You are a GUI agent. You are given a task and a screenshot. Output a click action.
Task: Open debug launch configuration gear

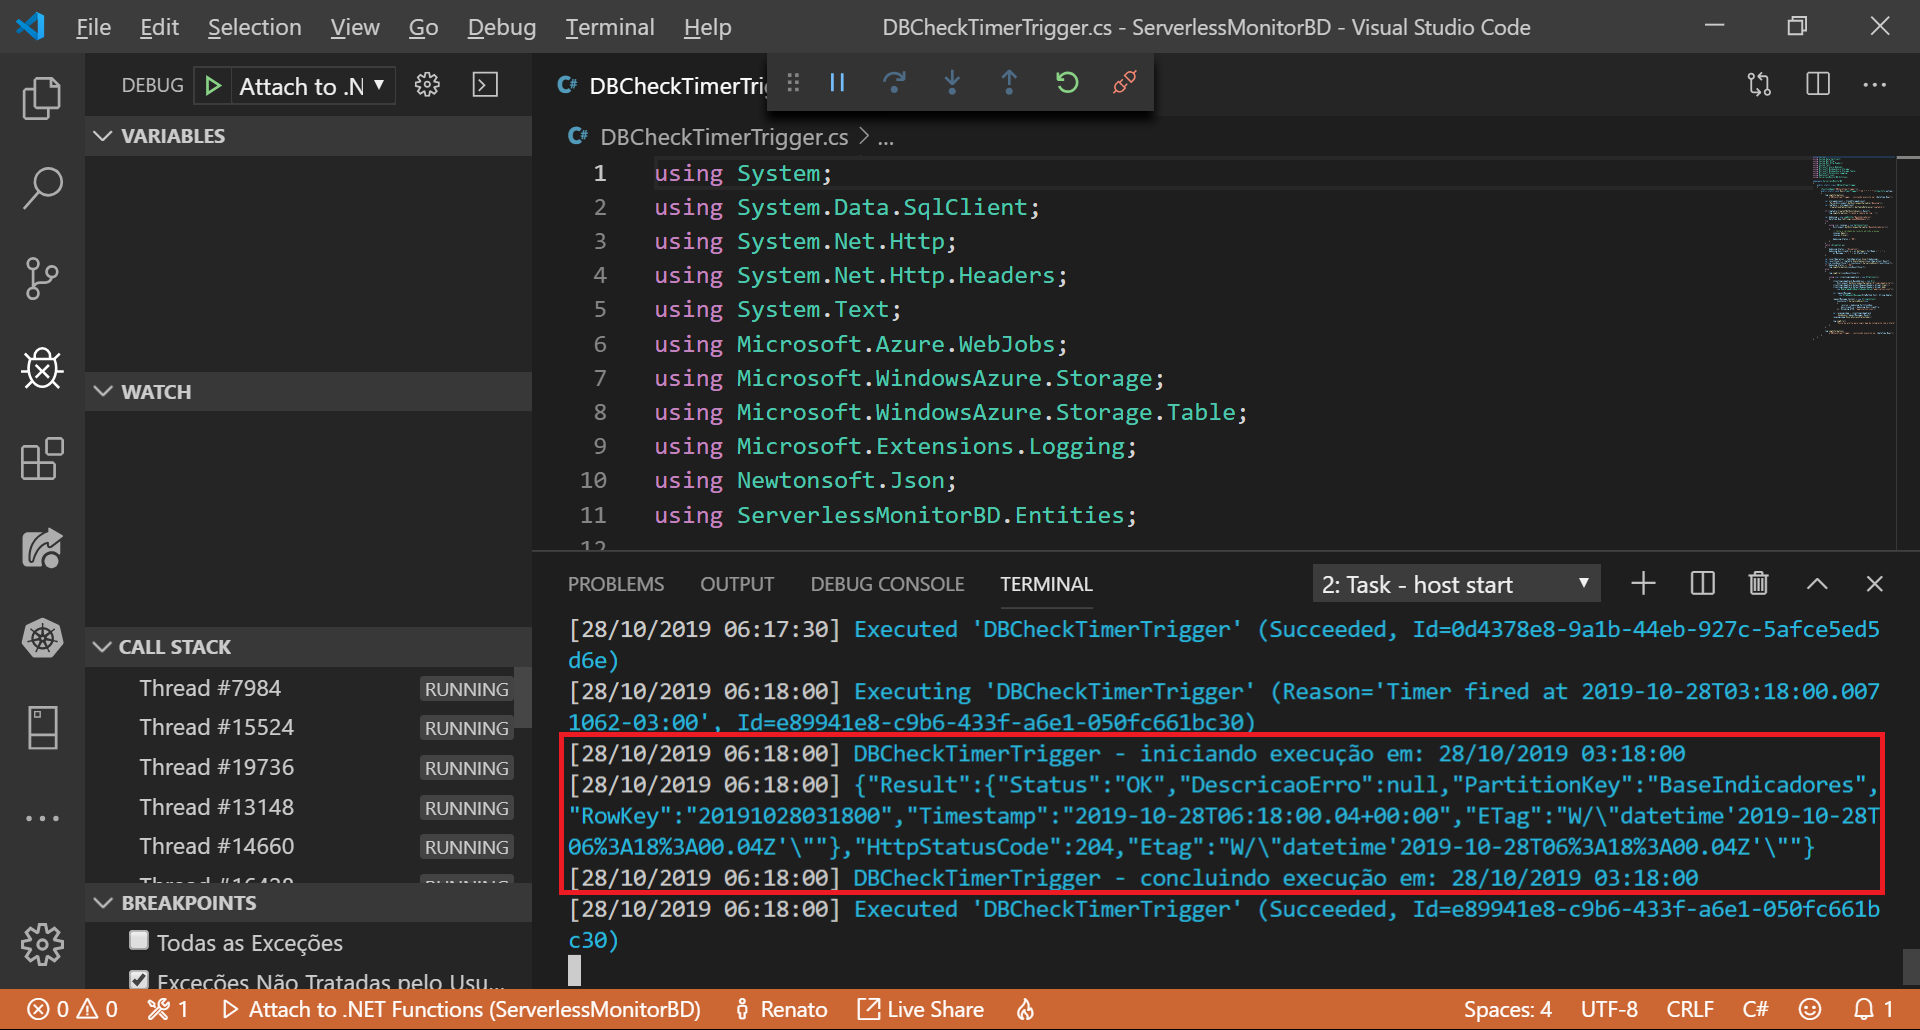tap(427, 85)
